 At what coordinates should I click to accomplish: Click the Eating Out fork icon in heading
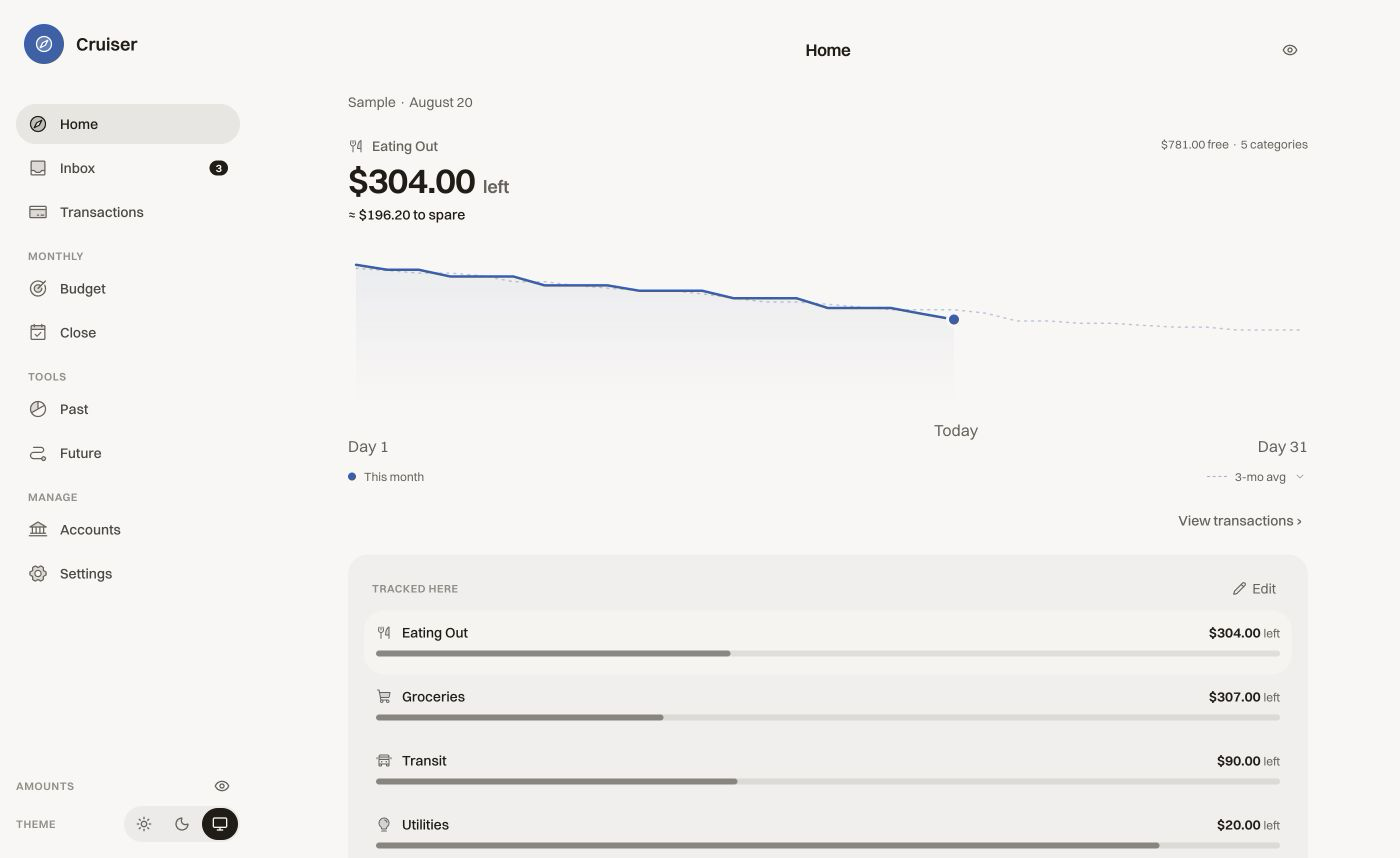pos(356,146)
